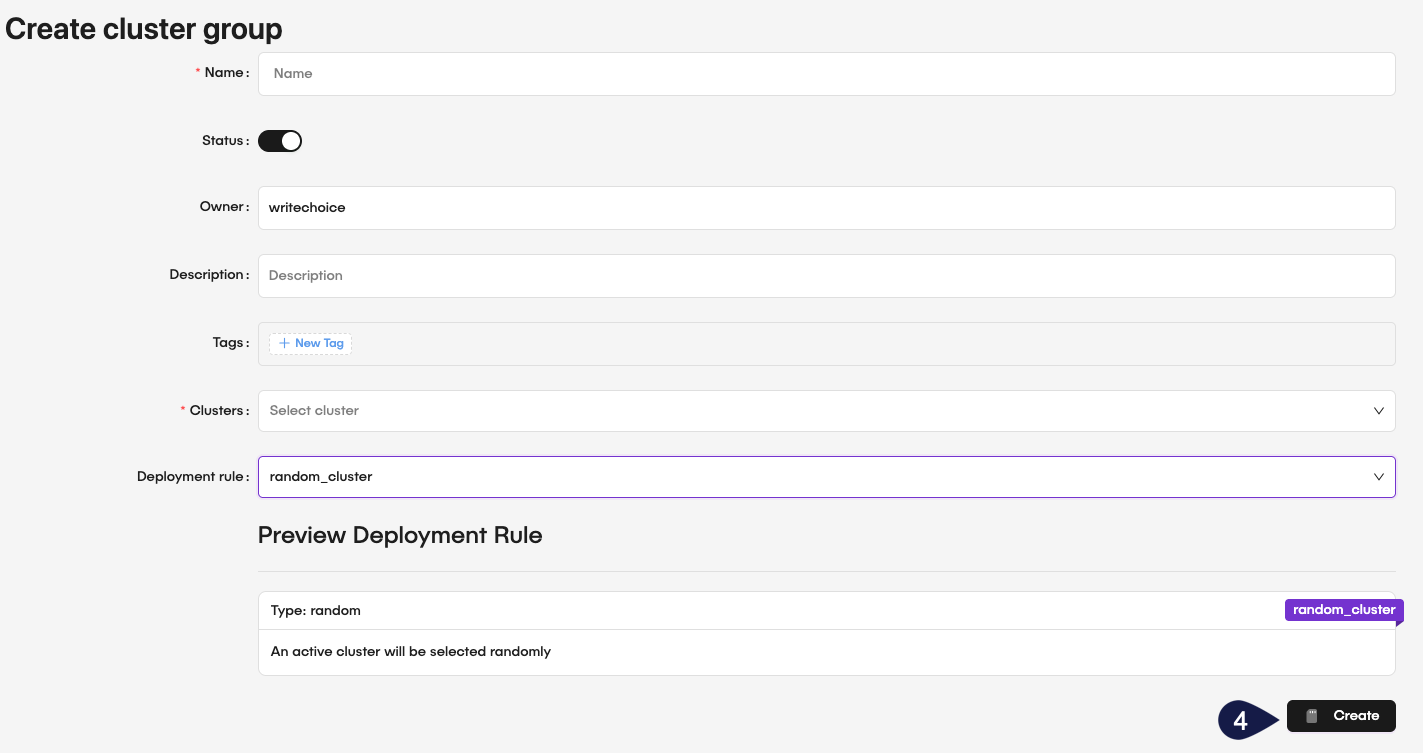Click the purple random_cluster badge

[1343, 610]
